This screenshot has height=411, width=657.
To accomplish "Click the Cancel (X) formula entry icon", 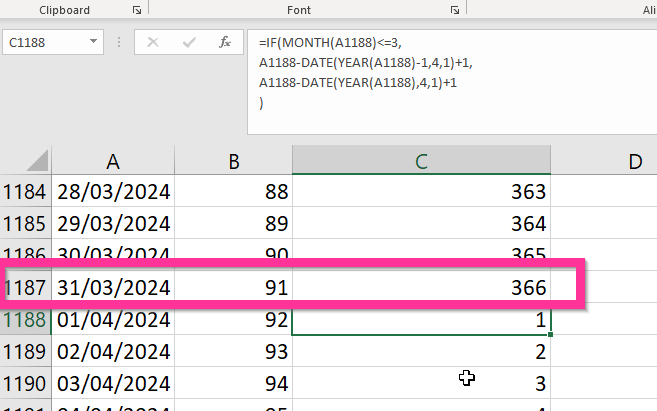I will (x=153, y=43).
